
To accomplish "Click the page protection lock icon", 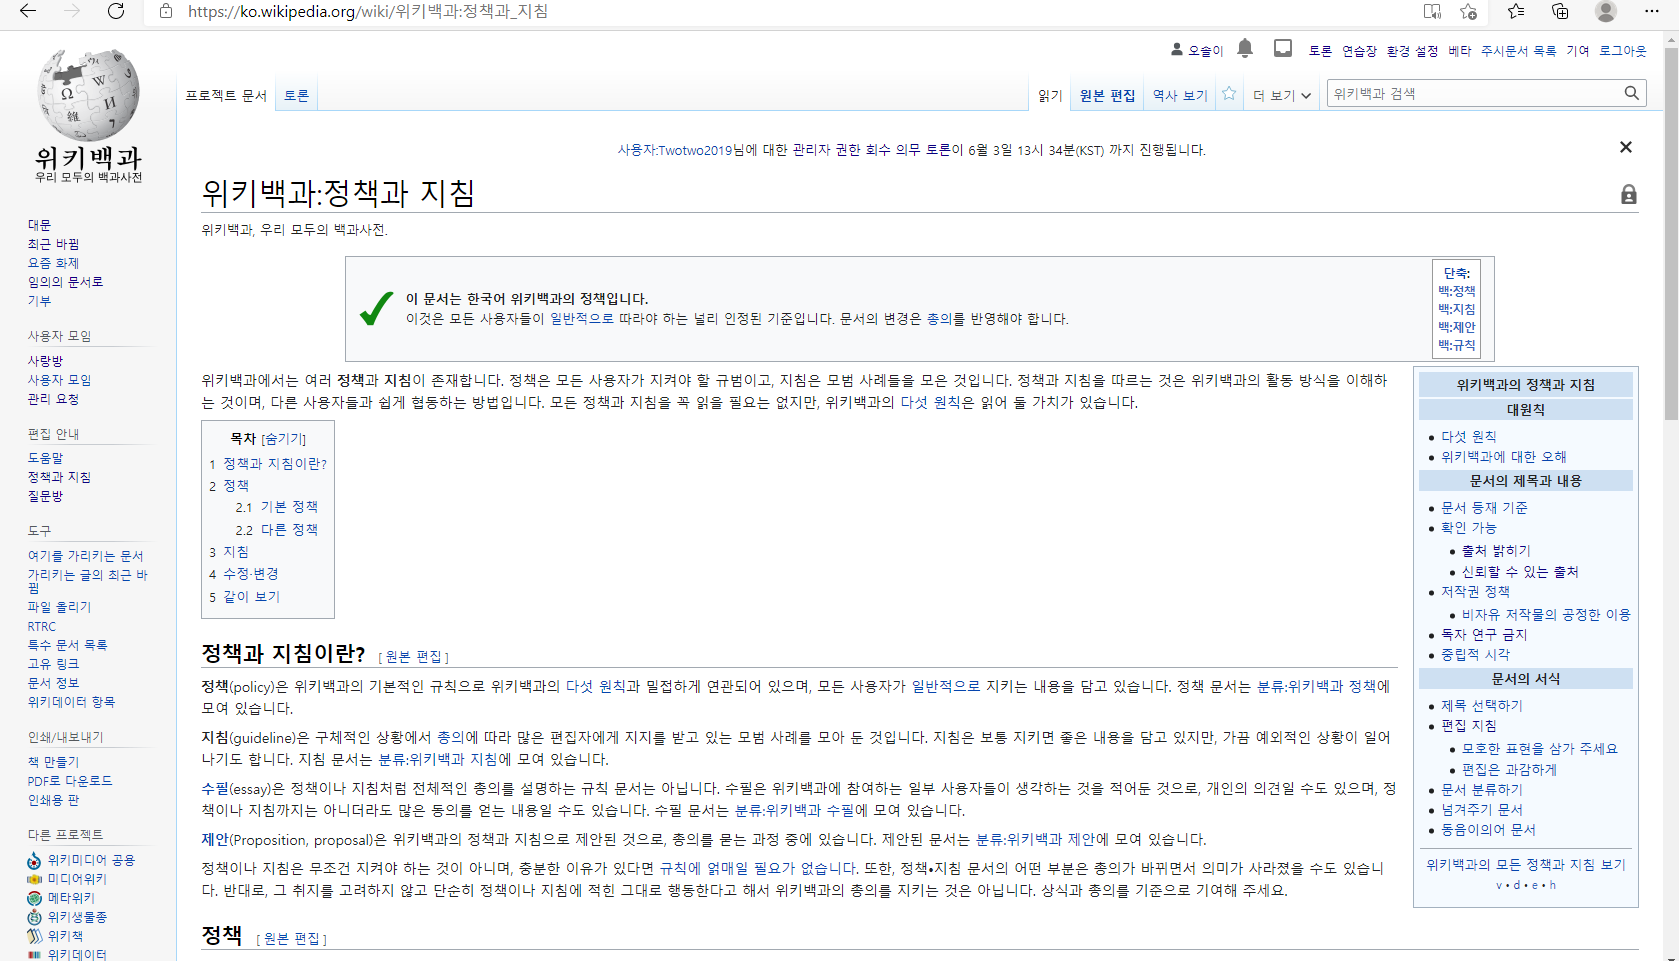I will tap(1629, 195).
